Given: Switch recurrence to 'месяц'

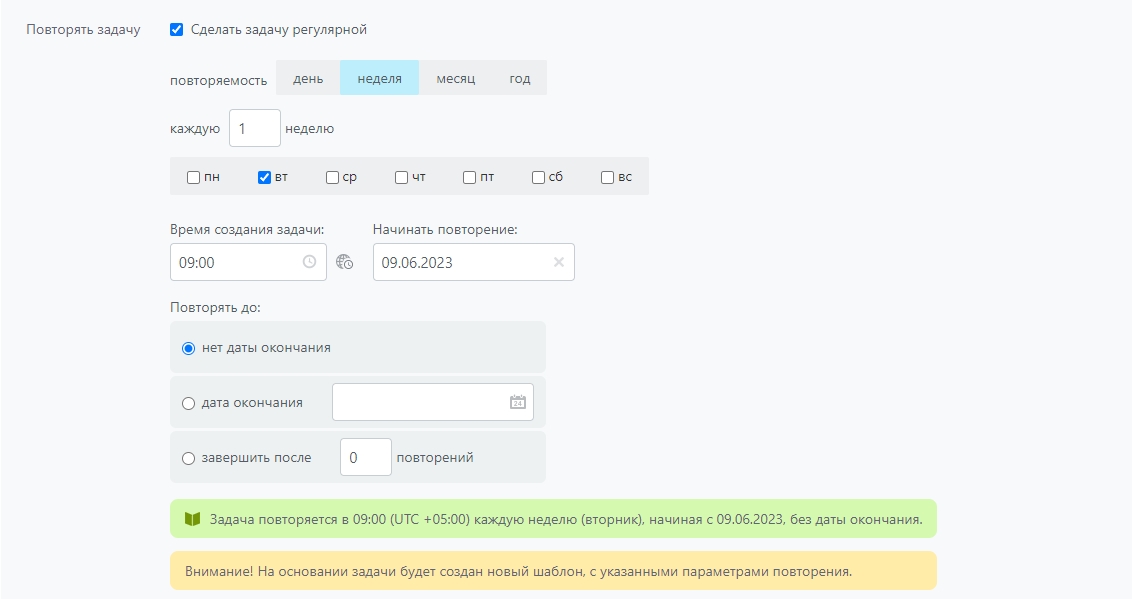Looking at the screenshot, I should pos(455,79).
